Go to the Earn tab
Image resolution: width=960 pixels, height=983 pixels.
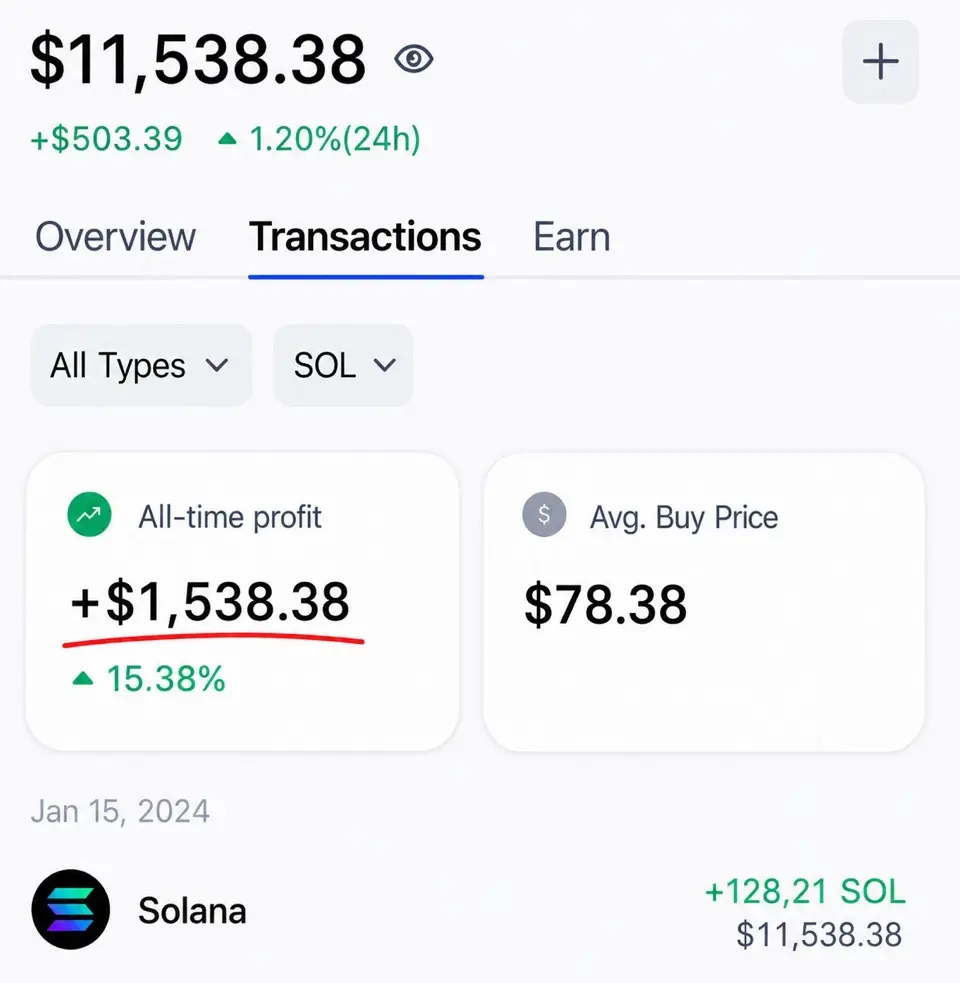[x=572, y=237]
